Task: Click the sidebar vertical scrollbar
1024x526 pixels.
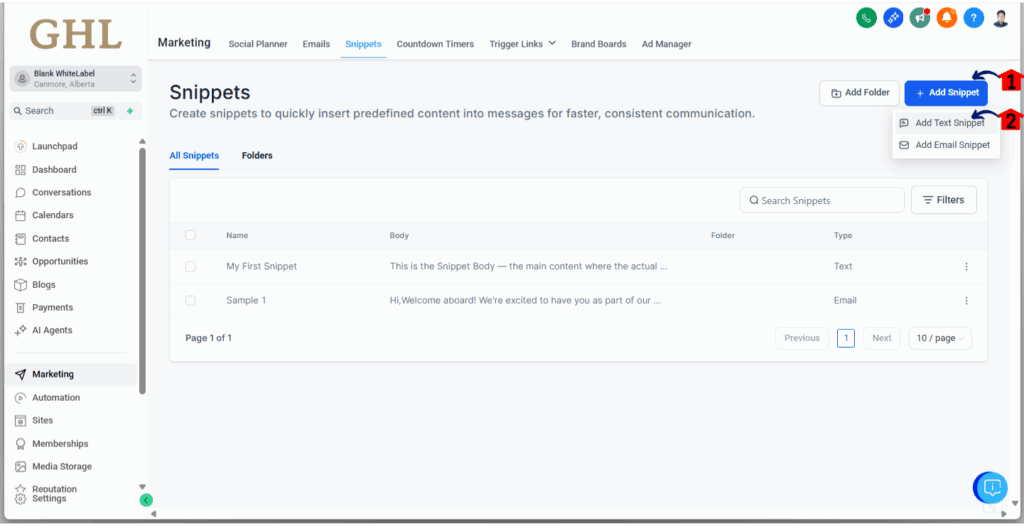Action: pyautogui.click(x=142, y=271)
